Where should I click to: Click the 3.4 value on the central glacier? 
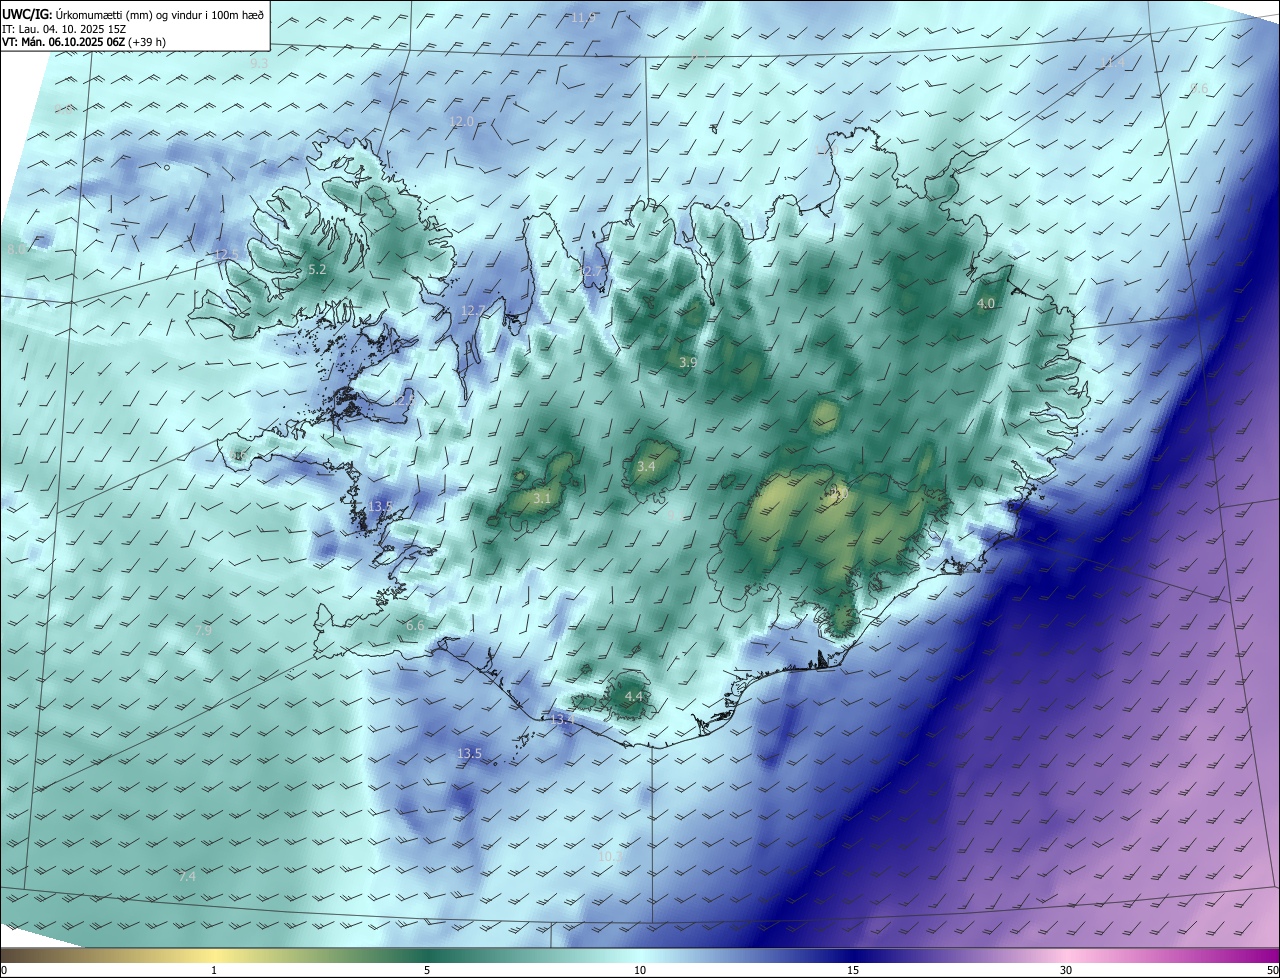click(646, 466)
